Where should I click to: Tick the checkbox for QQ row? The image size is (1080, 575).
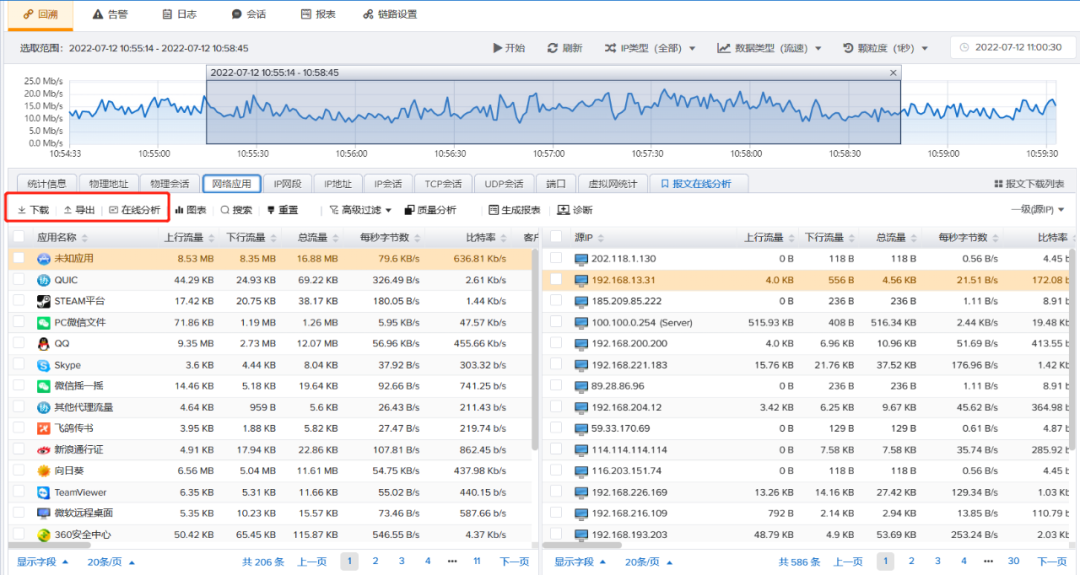pos(19,343)
